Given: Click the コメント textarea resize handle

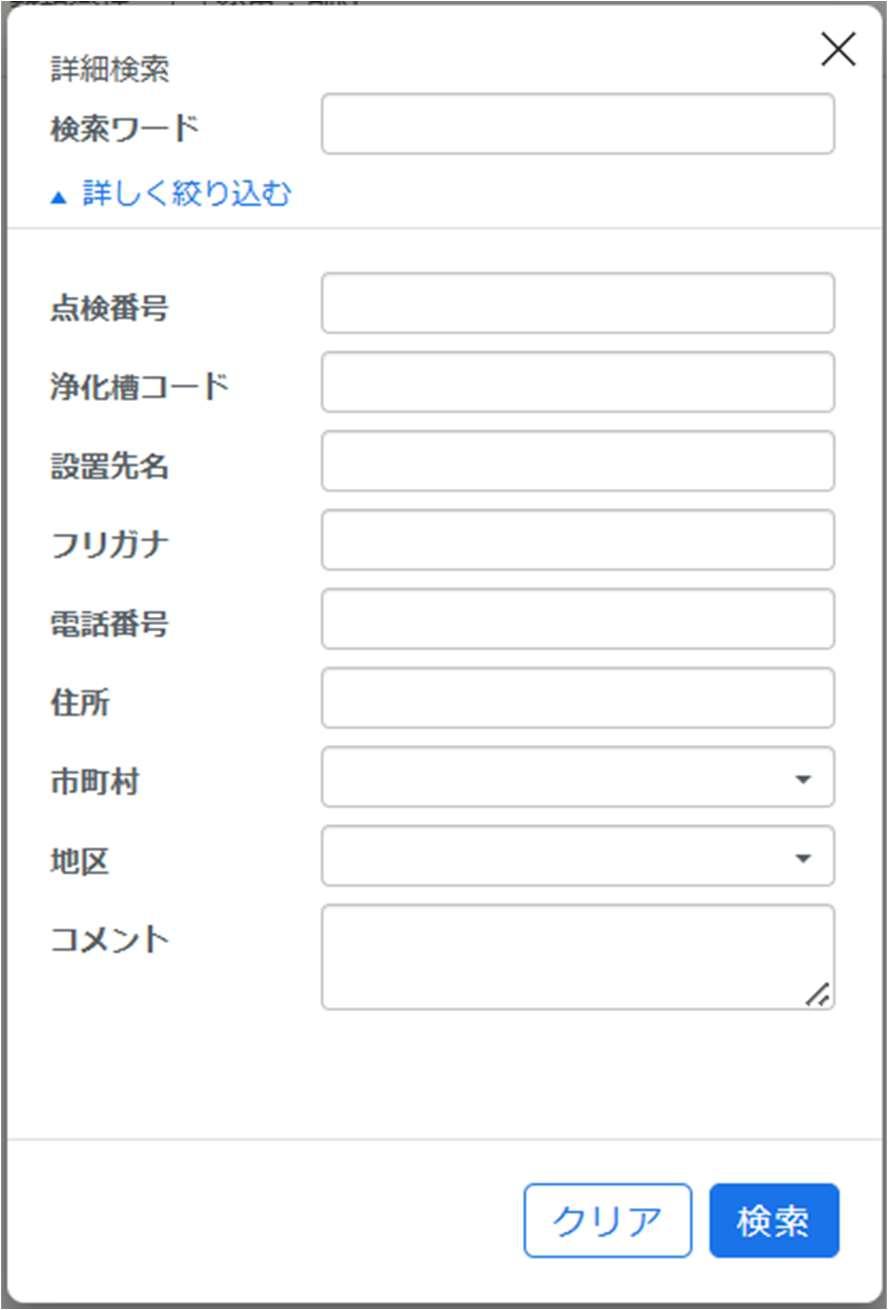Looking at the screenshot, I should (x=818, y=993).
